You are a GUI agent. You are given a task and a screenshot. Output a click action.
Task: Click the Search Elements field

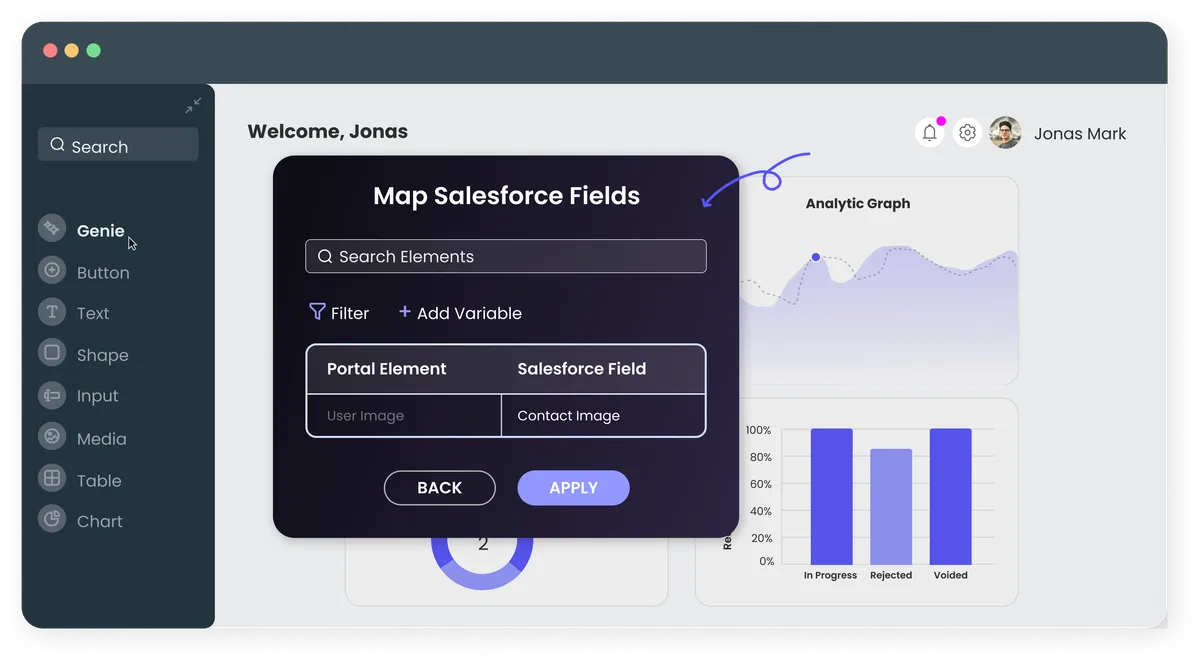[x=506, y=256]
